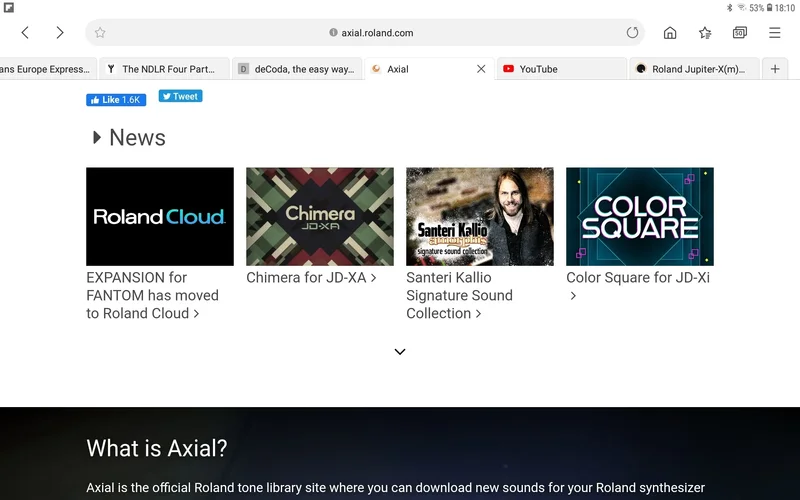
Task: Open the Chimera for JD-XA link
Action: [310, 278]
